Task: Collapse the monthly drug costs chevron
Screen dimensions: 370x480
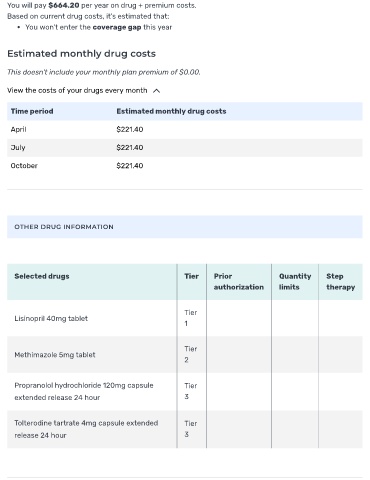Action: pyautogui.click(x=156, y=91)
